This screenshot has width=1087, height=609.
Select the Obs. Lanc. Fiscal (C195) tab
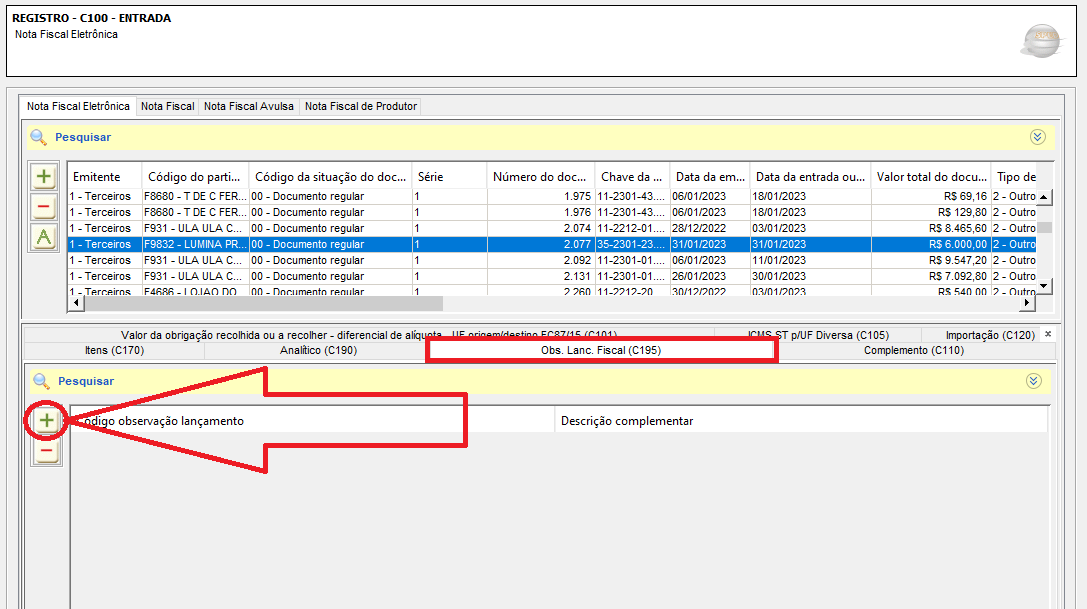click(600, 350)
